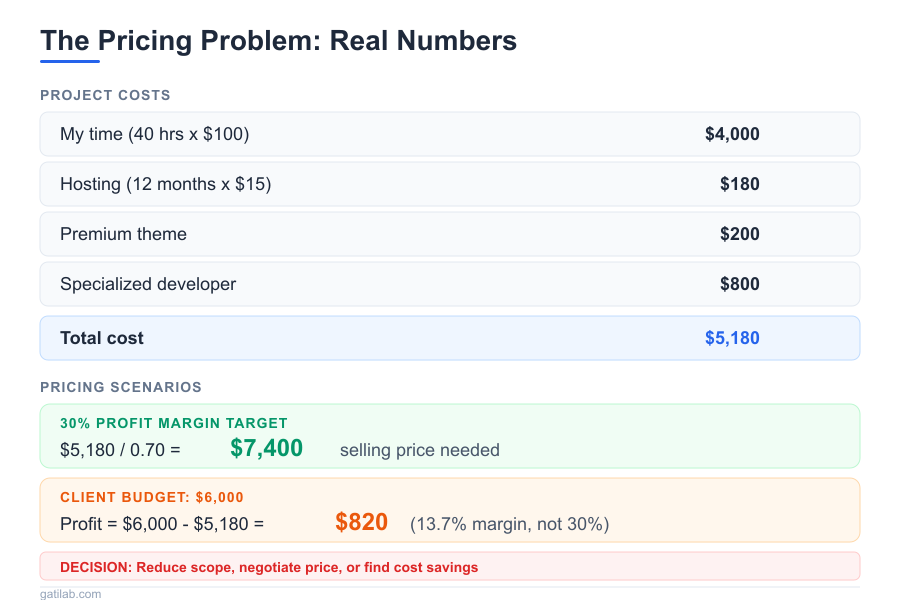Click the 'Total cost' label
This screenshot has height=600, width=900.
(x=102, y=338)
